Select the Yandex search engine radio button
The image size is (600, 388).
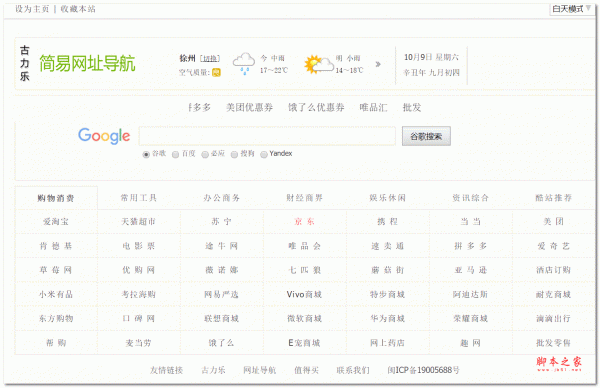(264, 155)
